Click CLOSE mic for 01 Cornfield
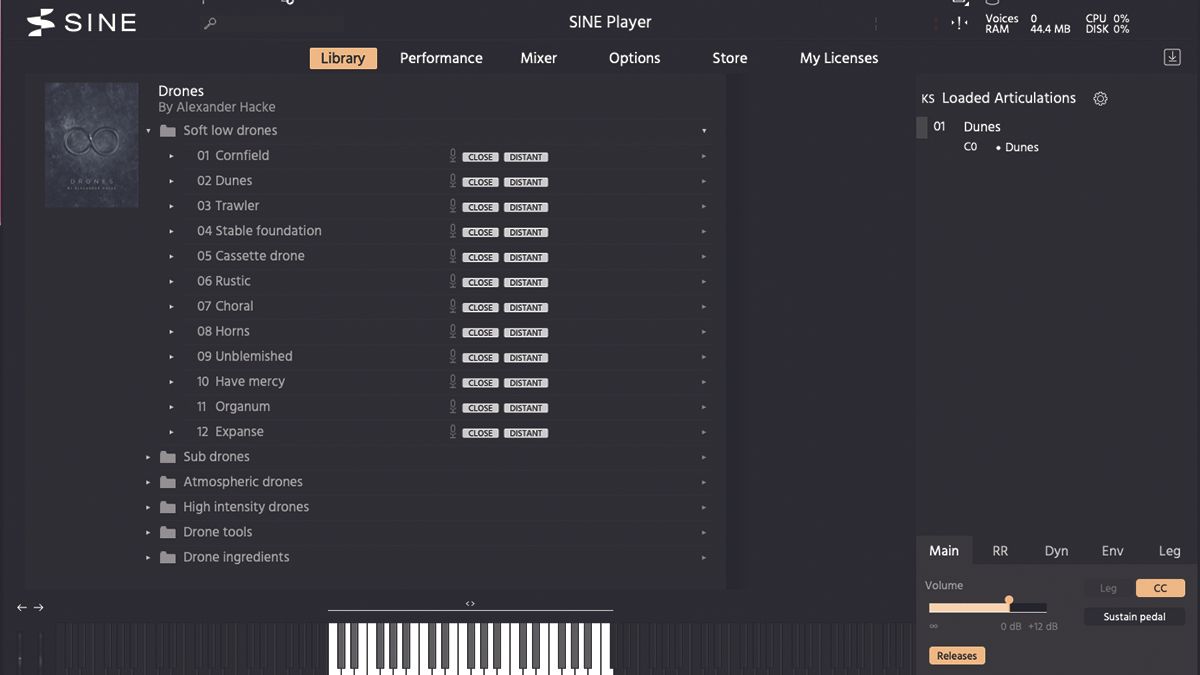The height and width of the screenshot is (675, 1200). (480, 156)
